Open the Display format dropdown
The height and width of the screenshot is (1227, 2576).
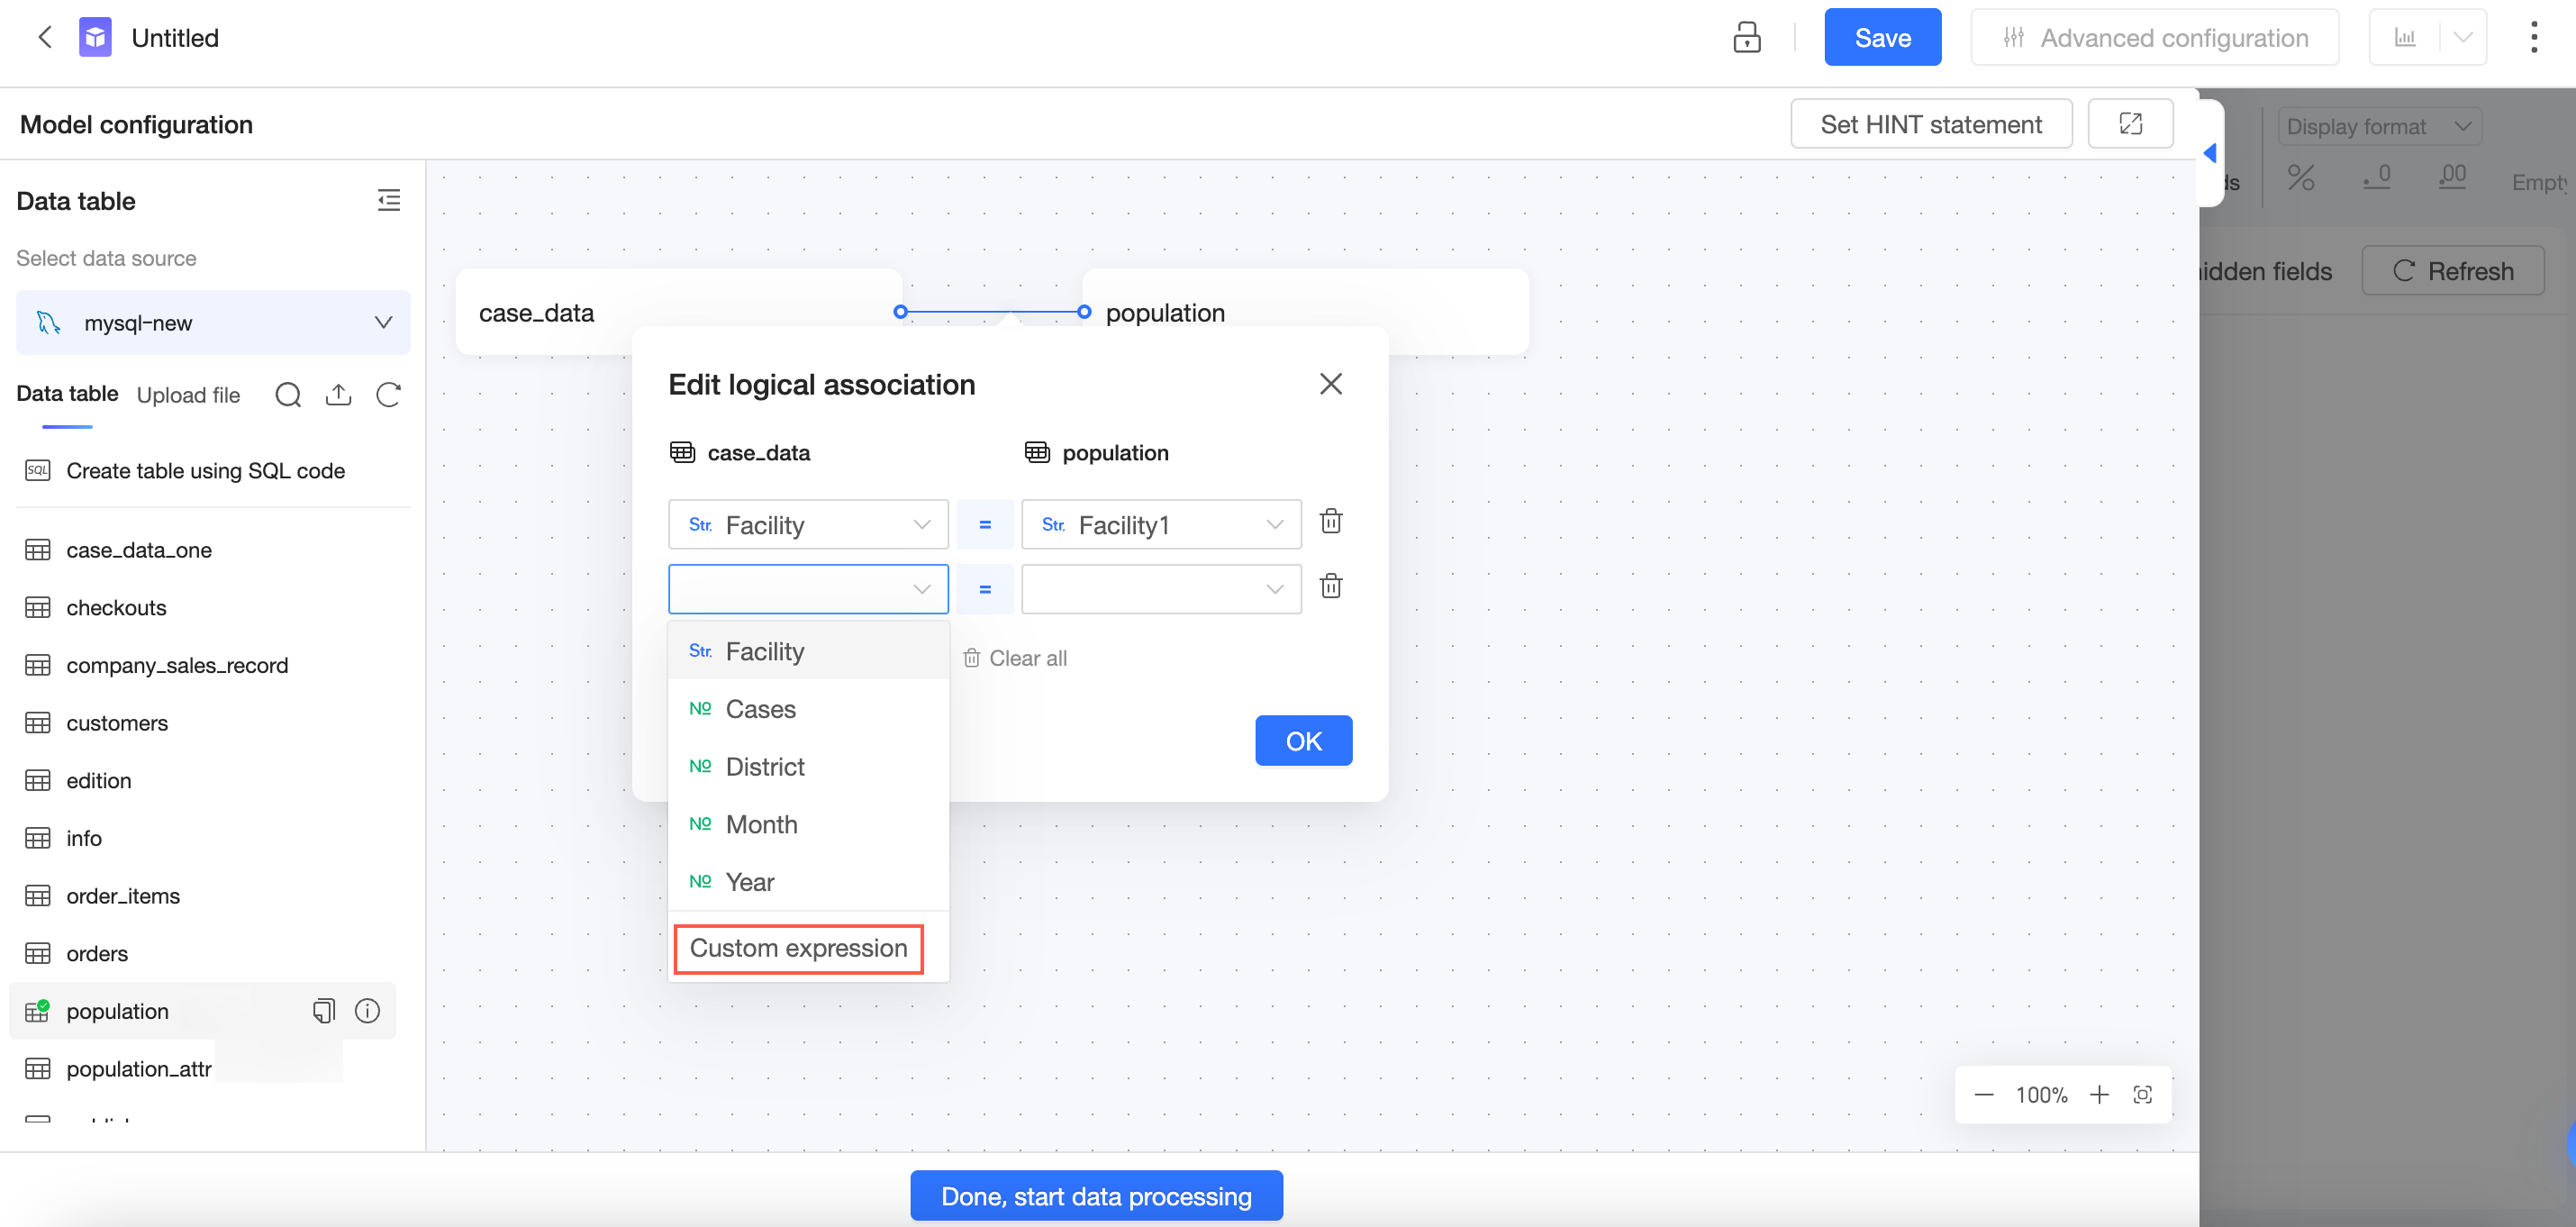coord(2380,127)
